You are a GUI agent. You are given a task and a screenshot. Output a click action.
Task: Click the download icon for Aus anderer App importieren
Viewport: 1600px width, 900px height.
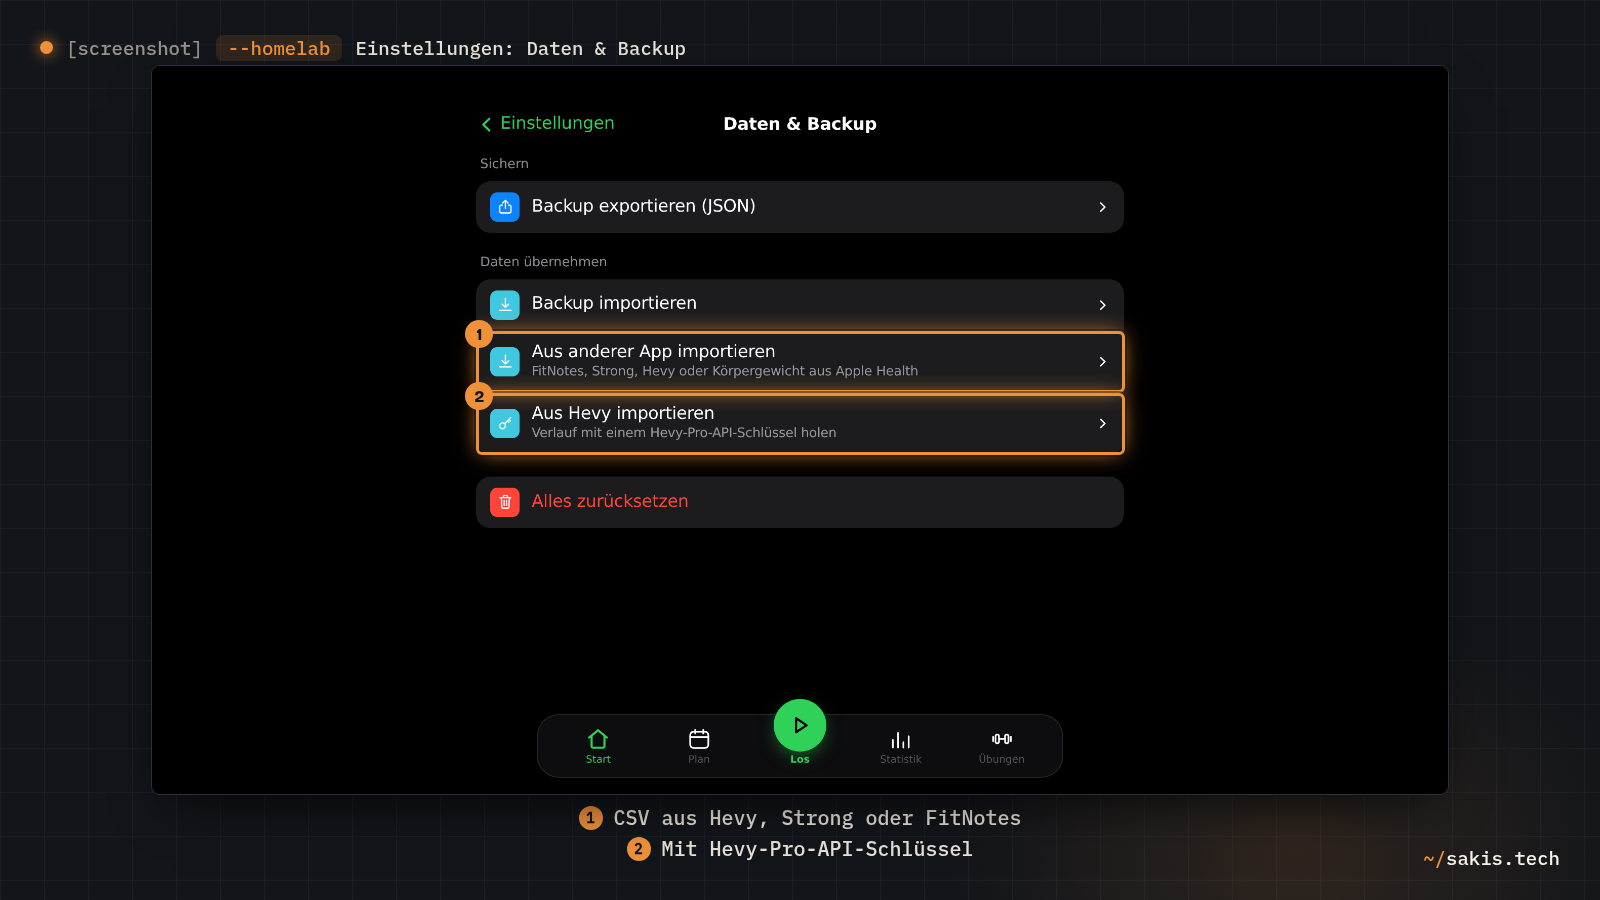click(x=505, y=361)
